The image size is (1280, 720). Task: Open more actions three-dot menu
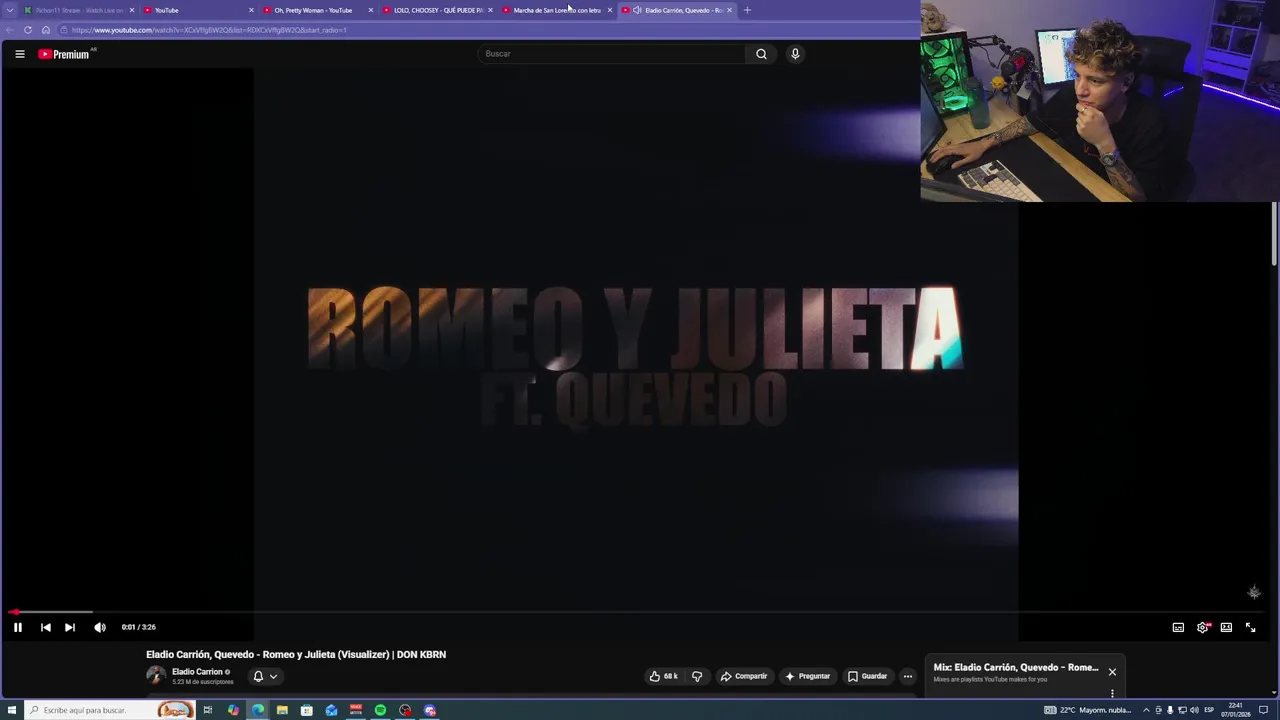[x=908, y=676]
